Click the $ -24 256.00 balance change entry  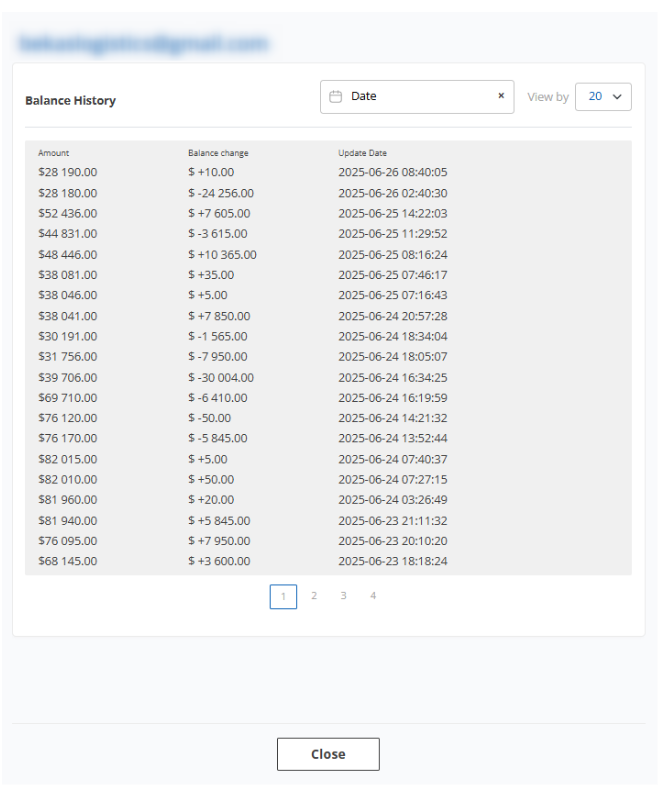point(221,193)
